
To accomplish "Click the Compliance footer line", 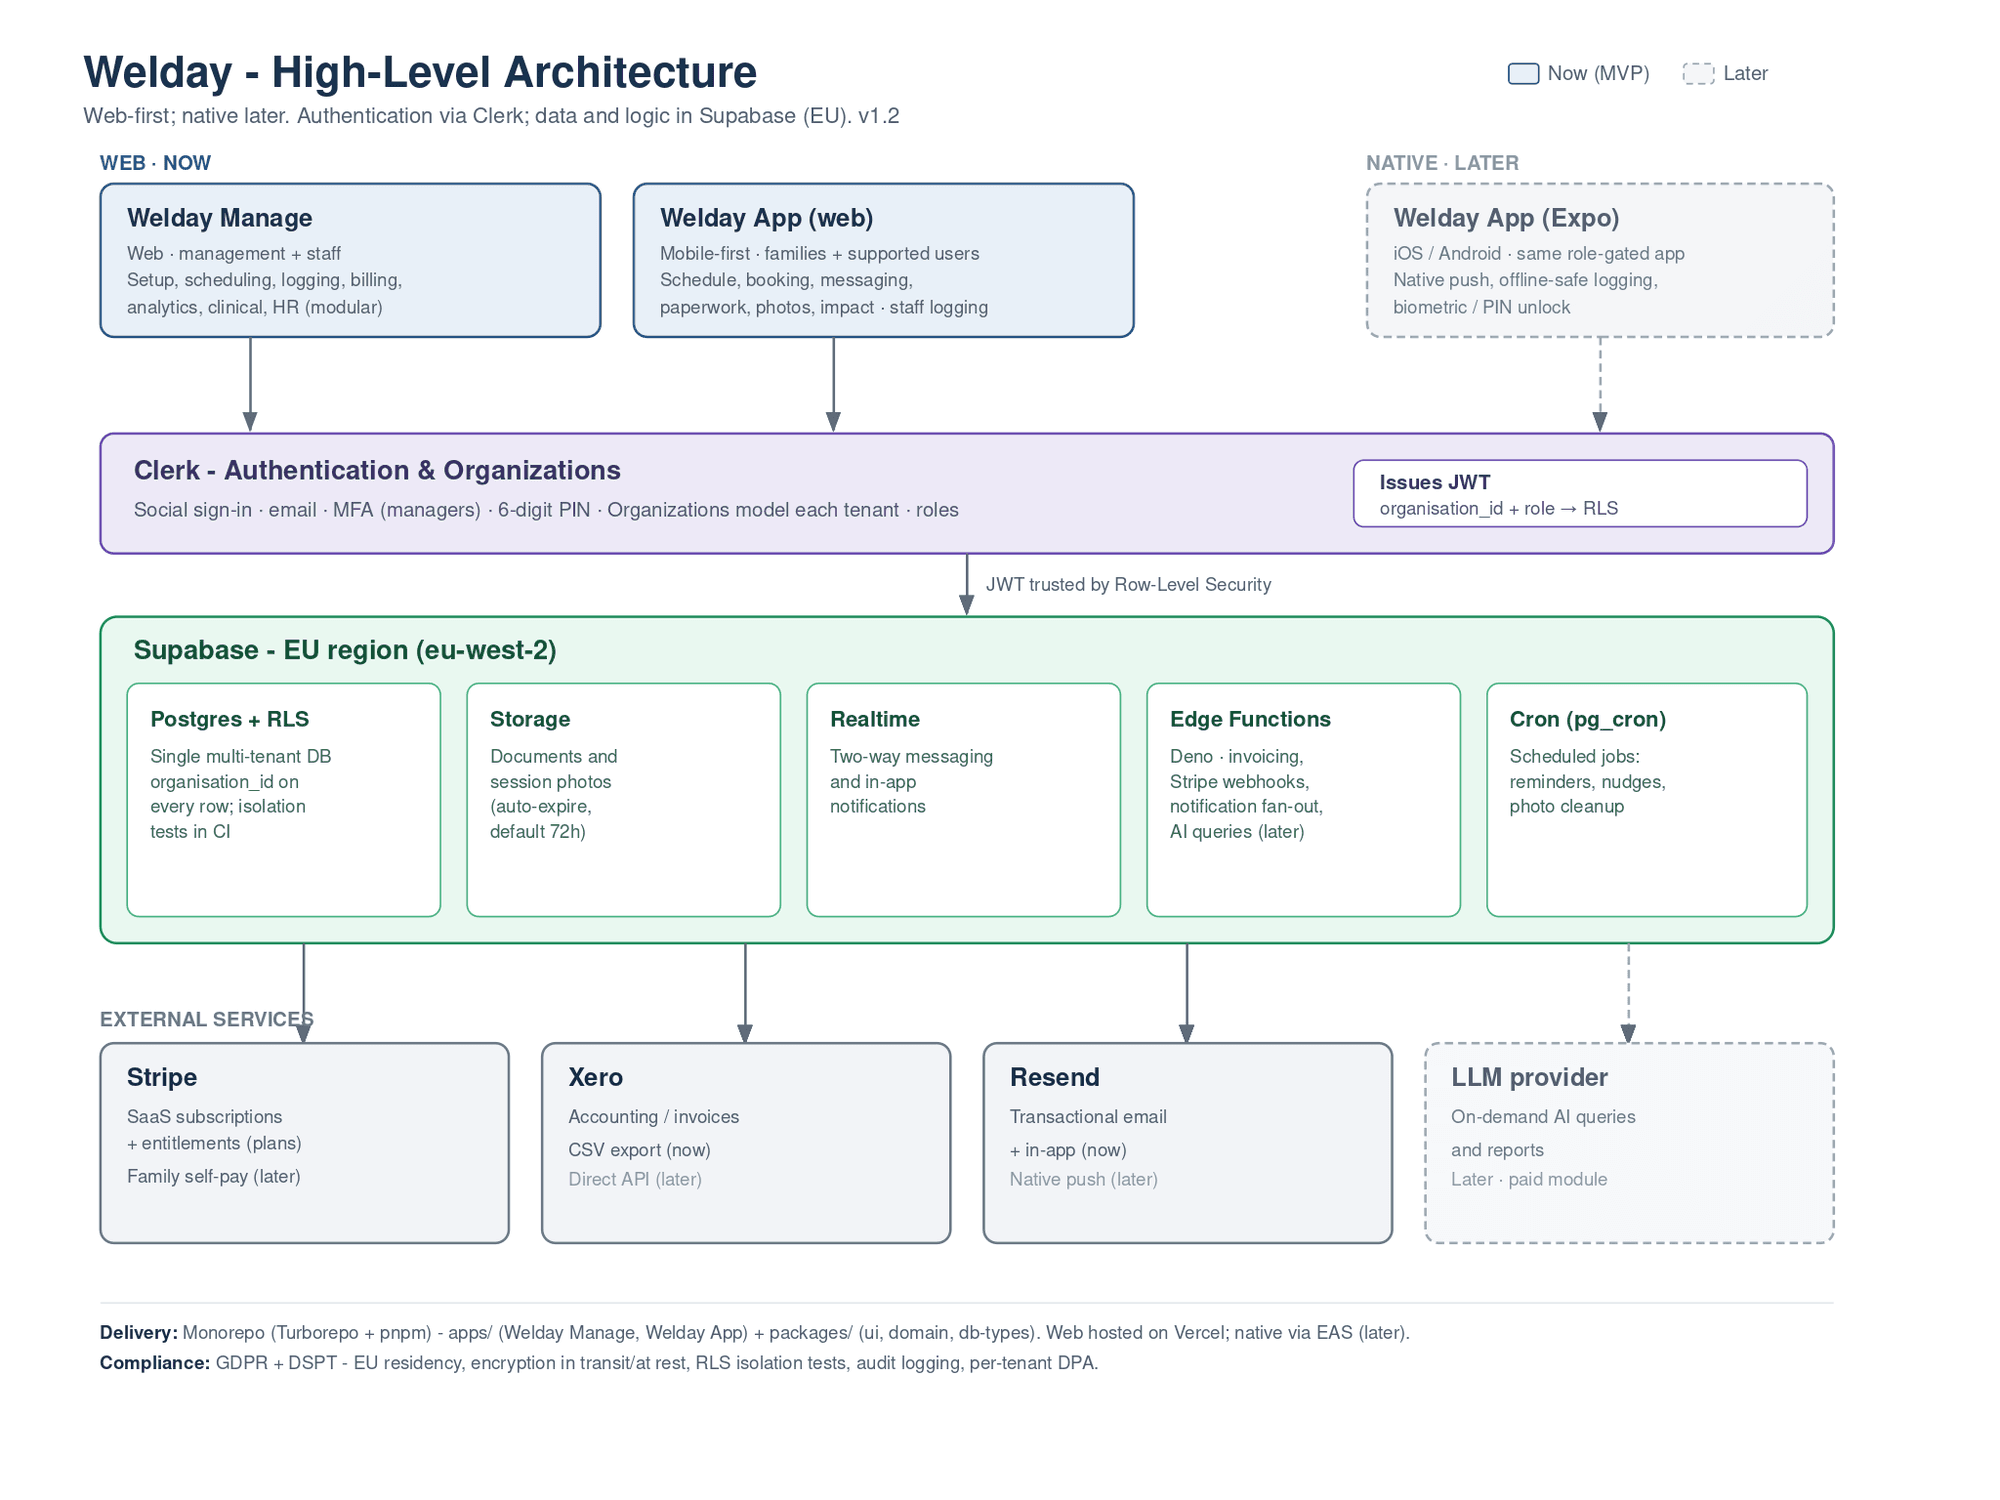I will point(599,1363).
